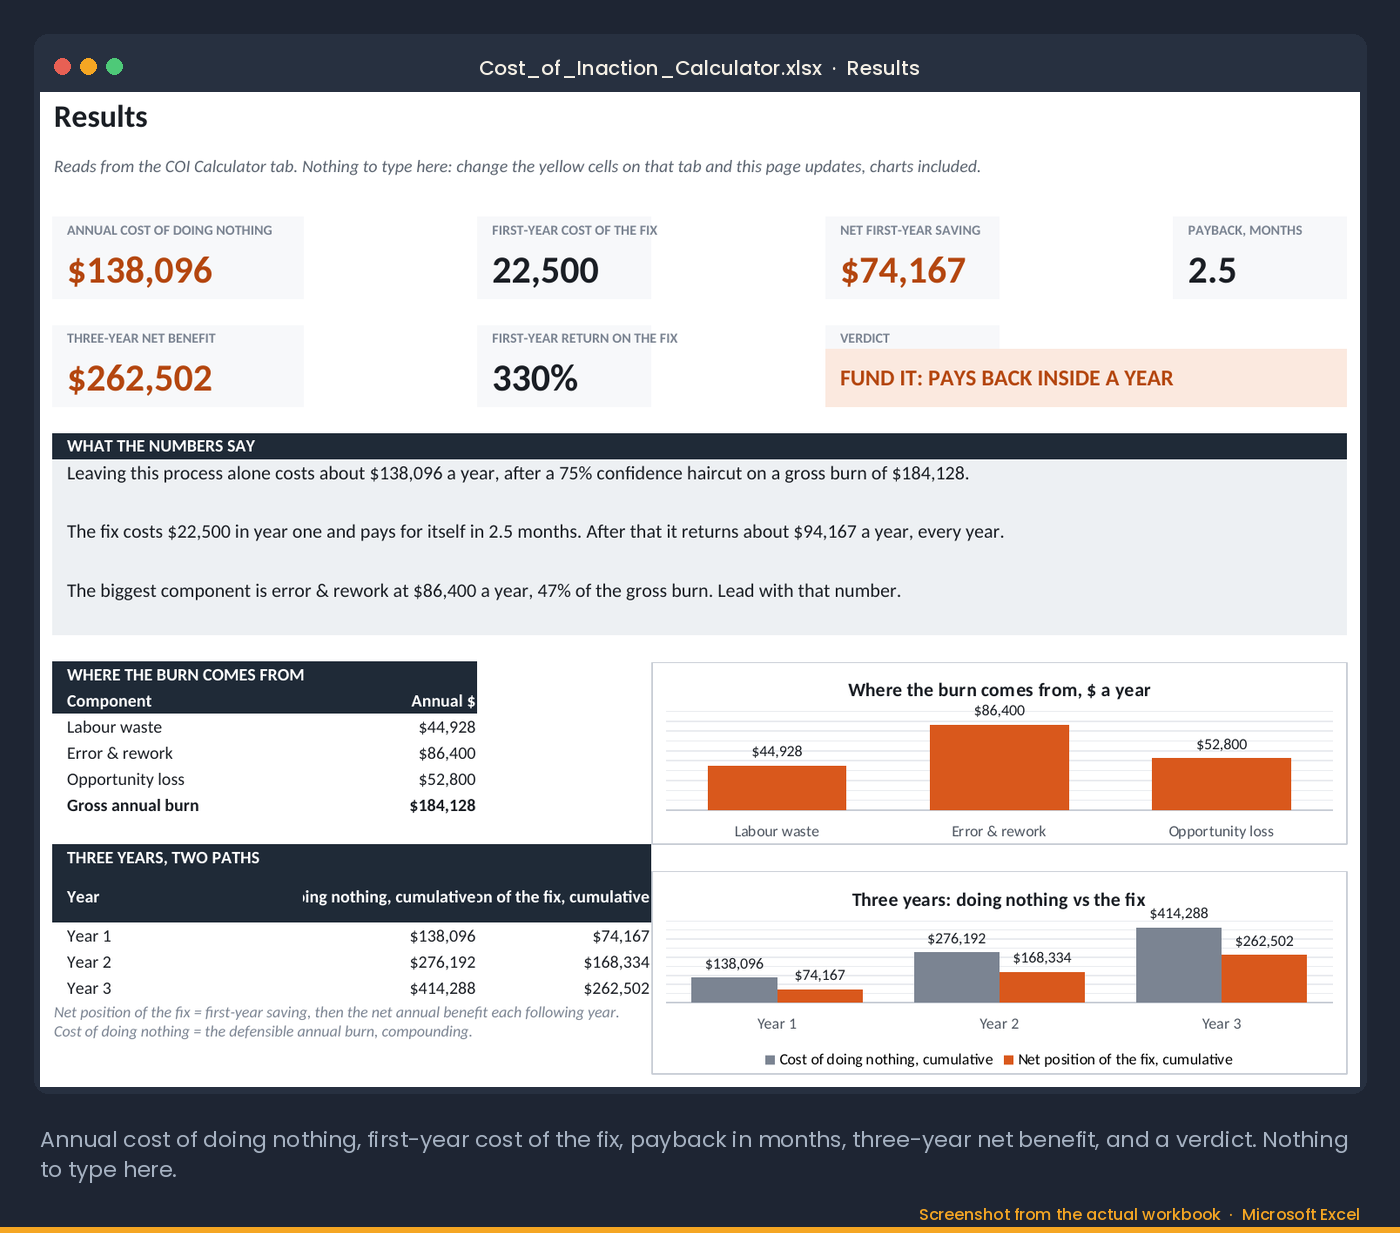Click the Error & rework bar in the chart
The height and width of the screenshot is (1233, 1400).
[999, 767]
